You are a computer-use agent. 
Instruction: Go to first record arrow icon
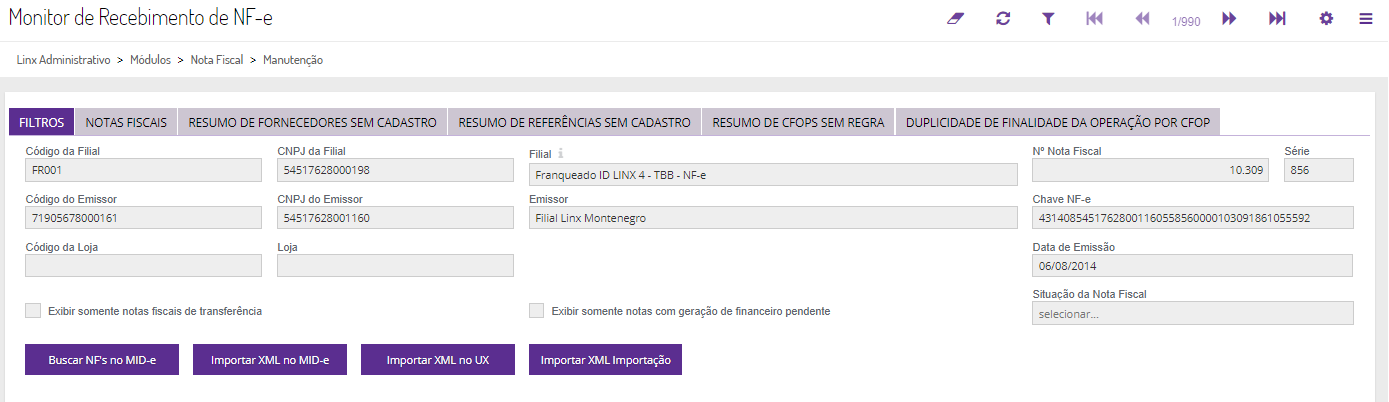[1094, 19]
